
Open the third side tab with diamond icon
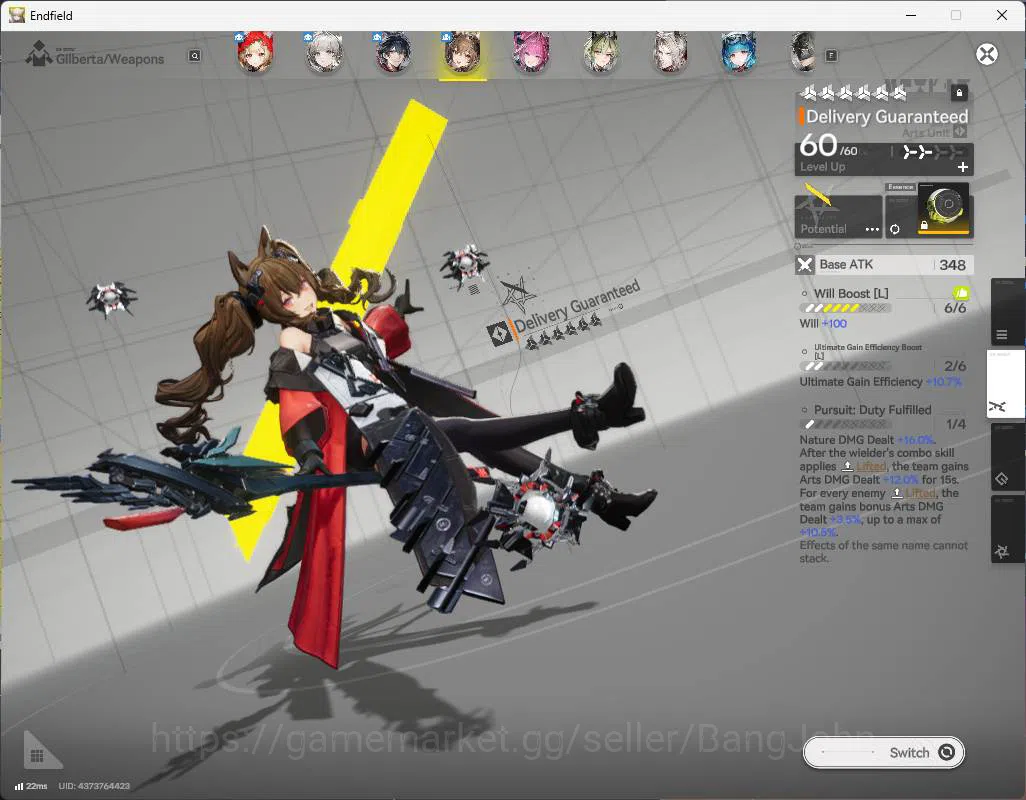point(1006,458)
